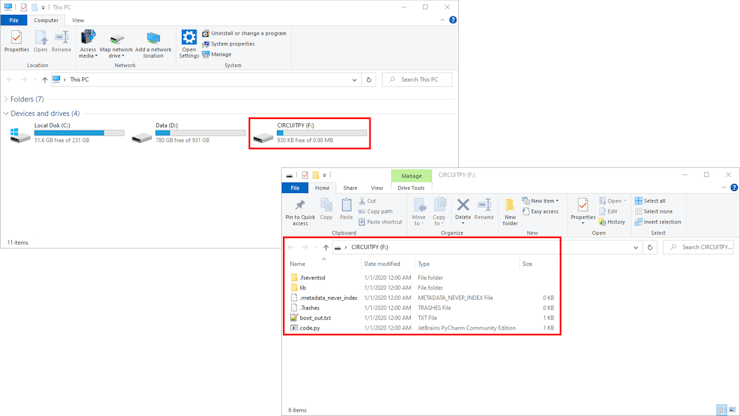Click Refresh button in This PC window
This screenshot has height=416, width=740.
click(x=369, y=80)
